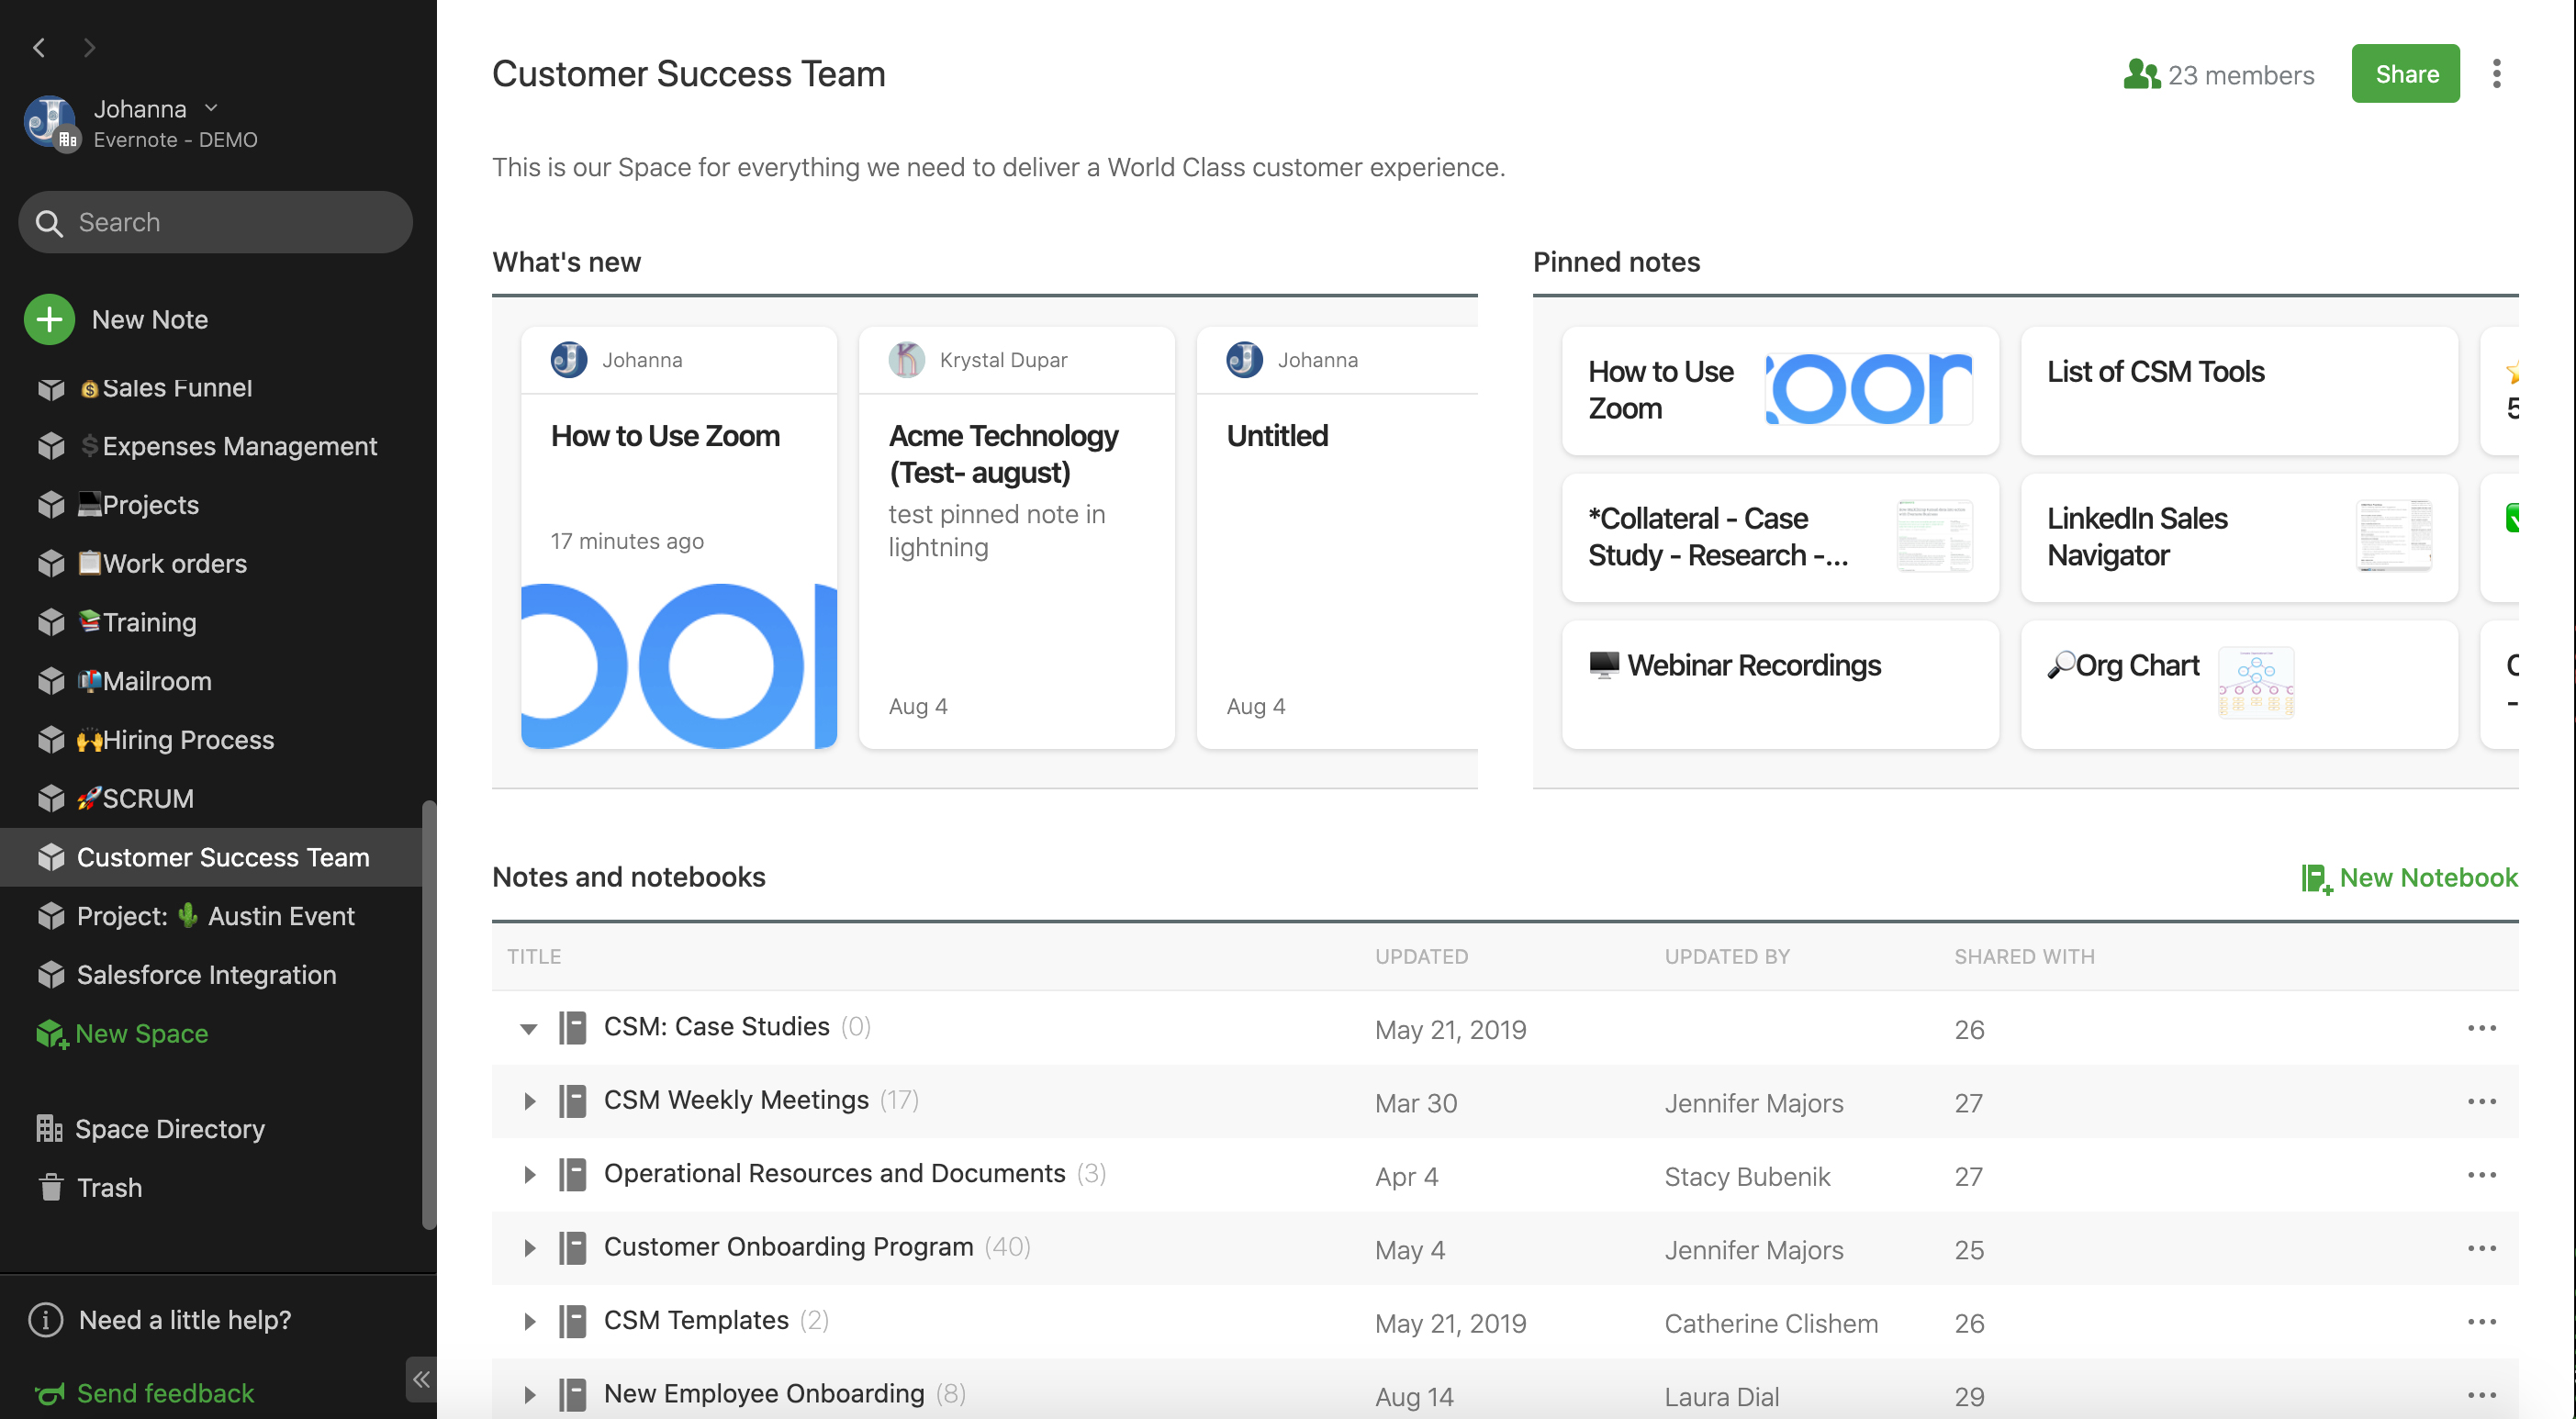Click the New Notebook link
Screen dimensions: 2576x1419
(x=2409, y=877)
